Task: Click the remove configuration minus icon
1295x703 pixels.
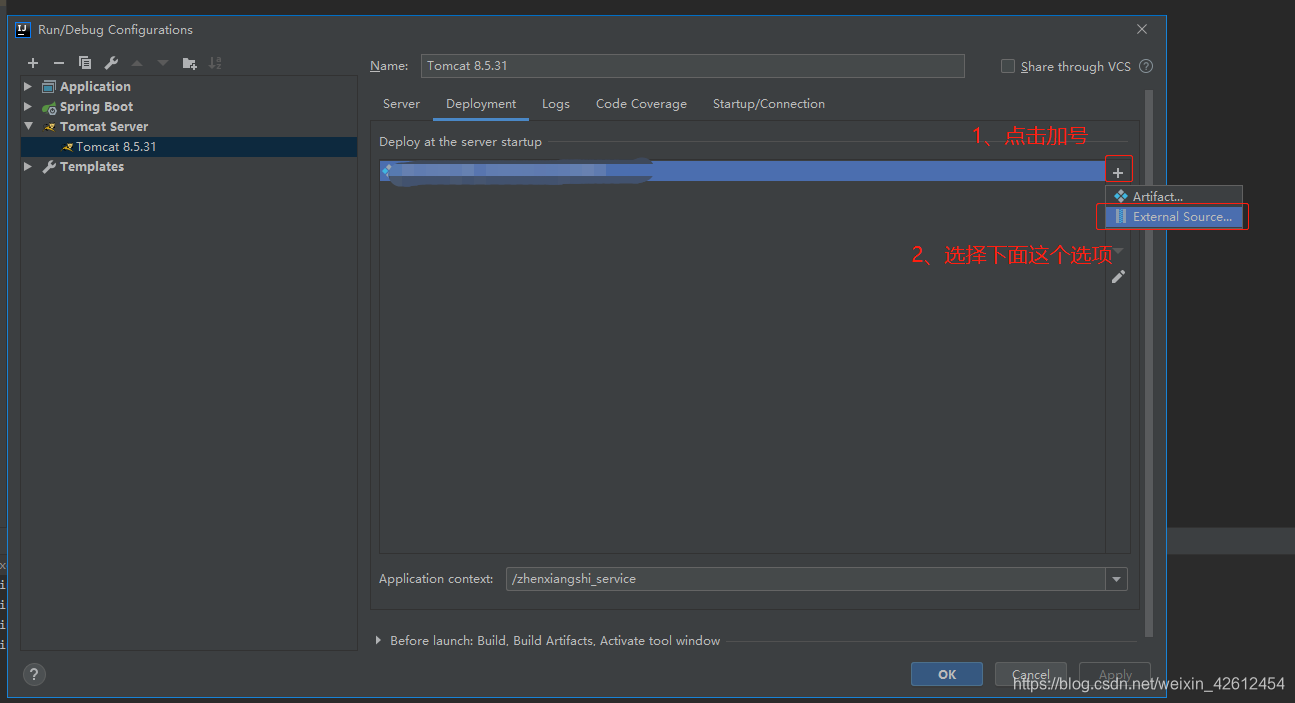Action: pos(59,63)
